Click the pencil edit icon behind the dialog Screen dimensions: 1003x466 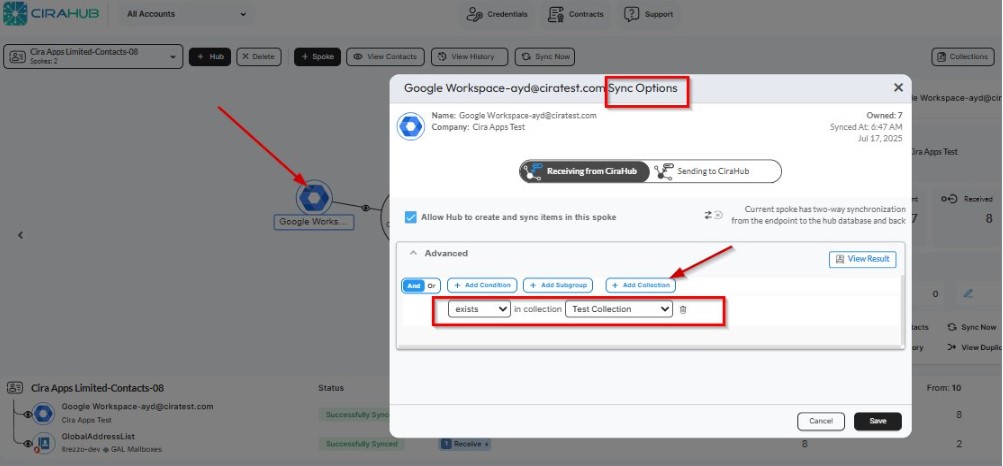pos(968,294)
